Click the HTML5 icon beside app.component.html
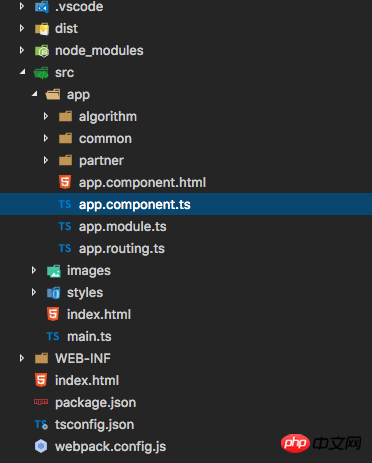 click(x=65, y=182)
